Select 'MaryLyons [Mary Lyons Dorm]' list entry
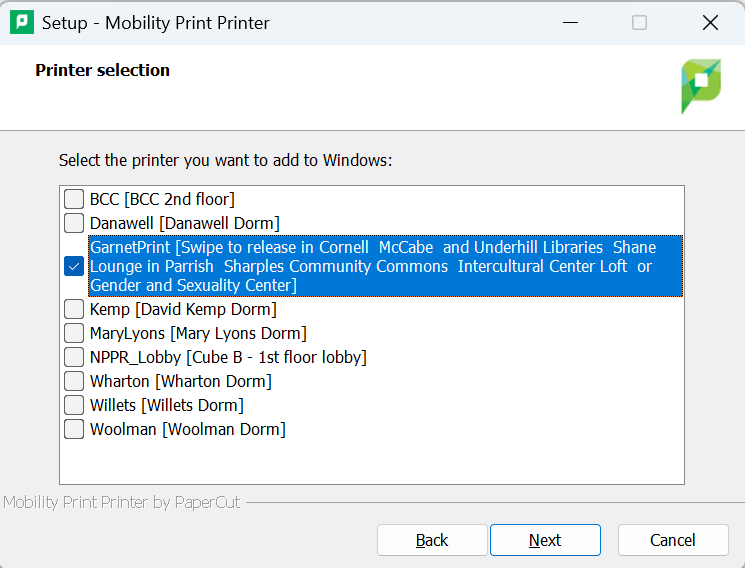 (198, 333)
